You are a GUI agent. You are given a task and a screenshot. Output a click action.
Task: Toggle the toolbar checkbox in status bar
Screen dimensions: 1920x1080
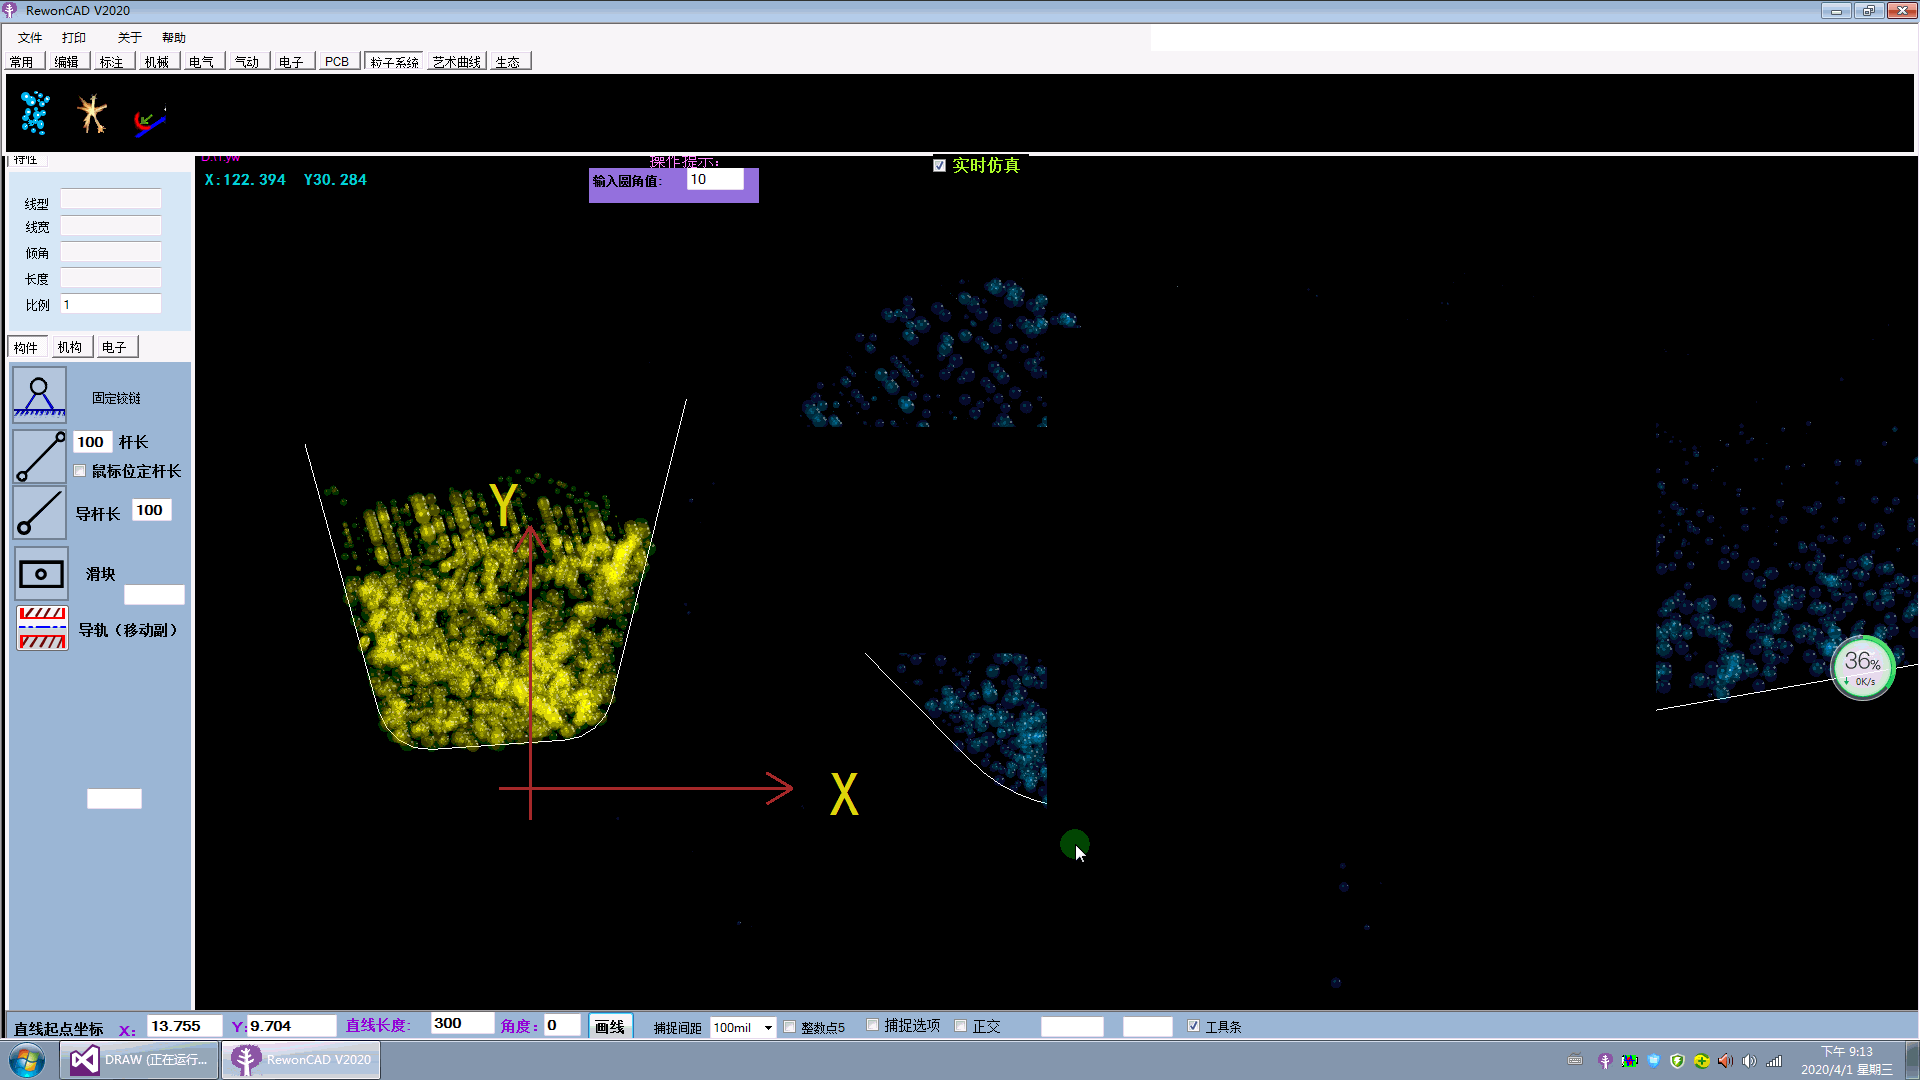(x=1193, y=1026)
